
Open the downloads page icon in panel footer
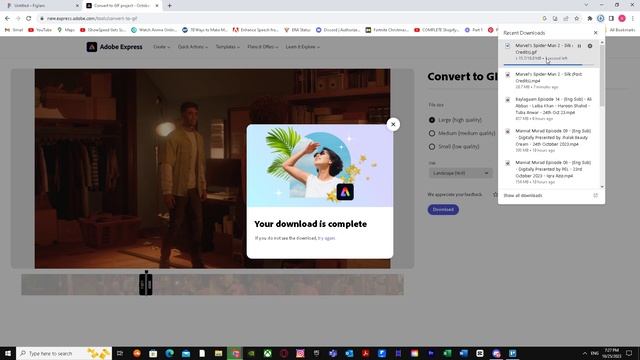coord(596,196)
